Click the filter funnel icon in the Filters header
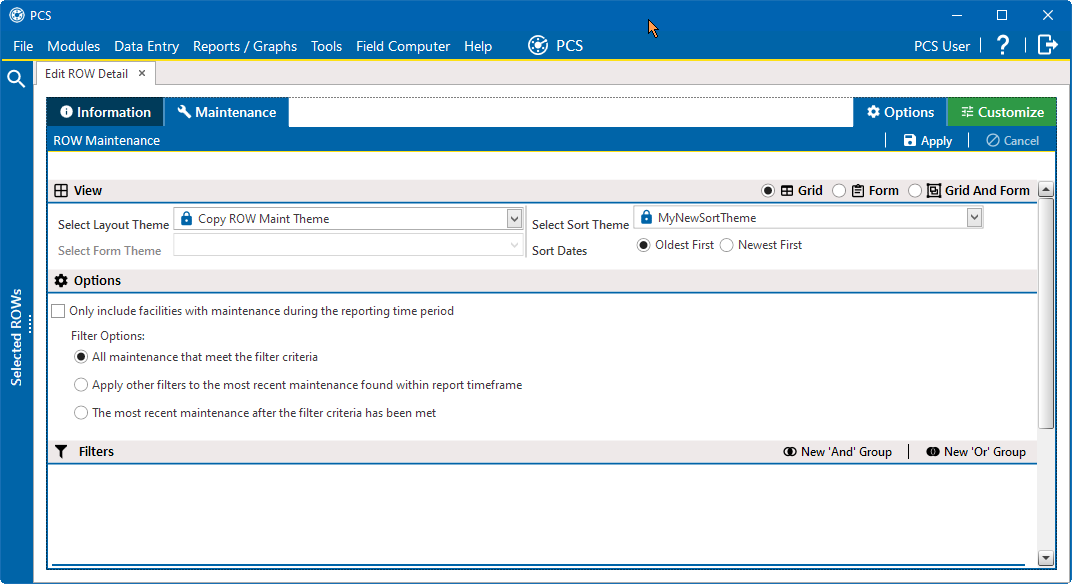1072x584 pixels. pyautogui.click(x=60, y=451)
